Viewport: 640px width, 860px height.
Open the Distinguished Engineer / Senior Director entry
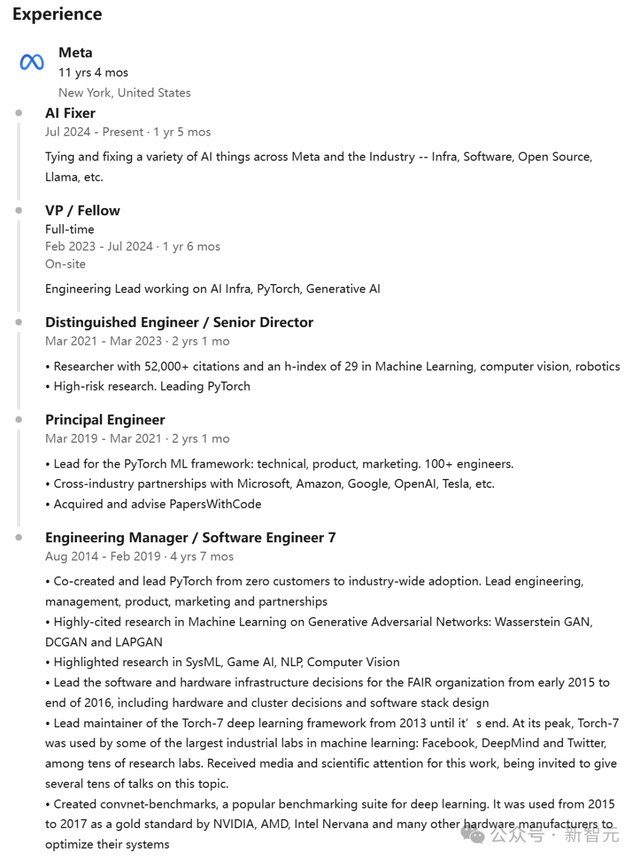coord(179,322)
